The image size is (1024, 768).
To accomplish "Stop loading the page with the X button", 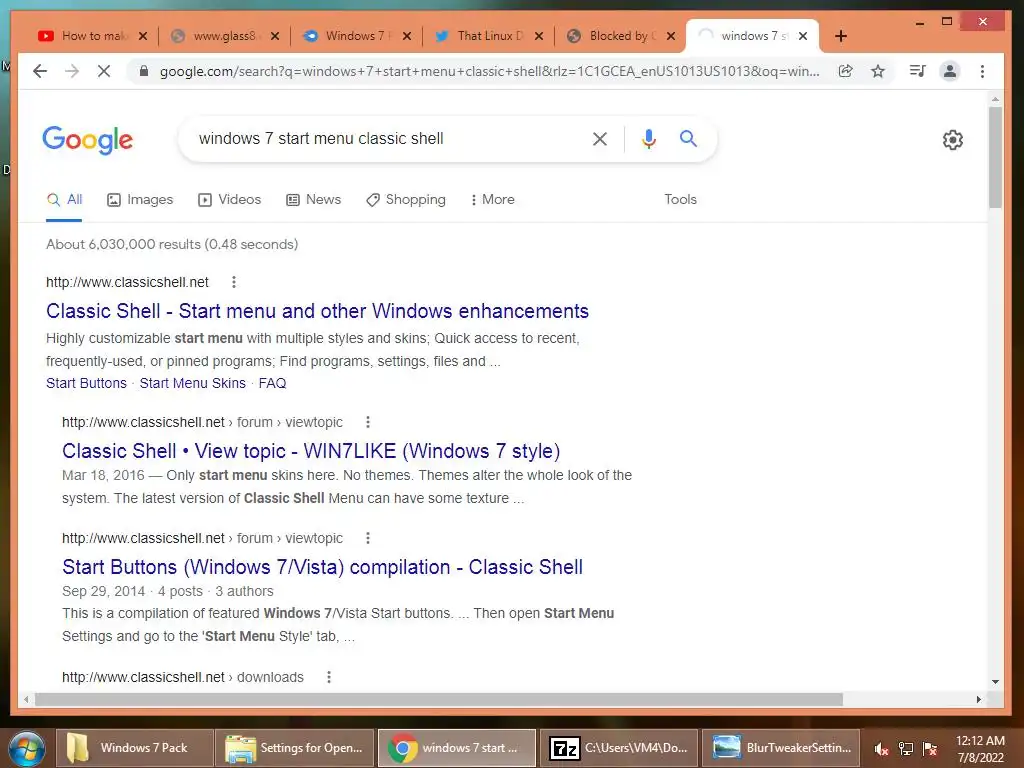I will coord(104,71).
